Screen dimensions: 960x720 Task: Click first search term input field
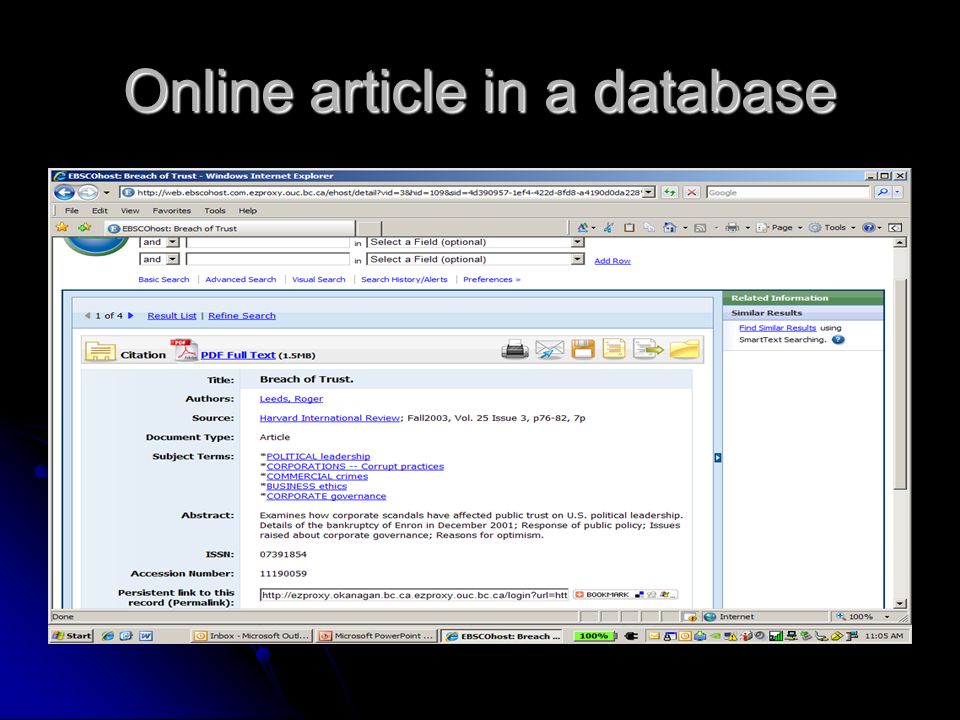[268, 242]
